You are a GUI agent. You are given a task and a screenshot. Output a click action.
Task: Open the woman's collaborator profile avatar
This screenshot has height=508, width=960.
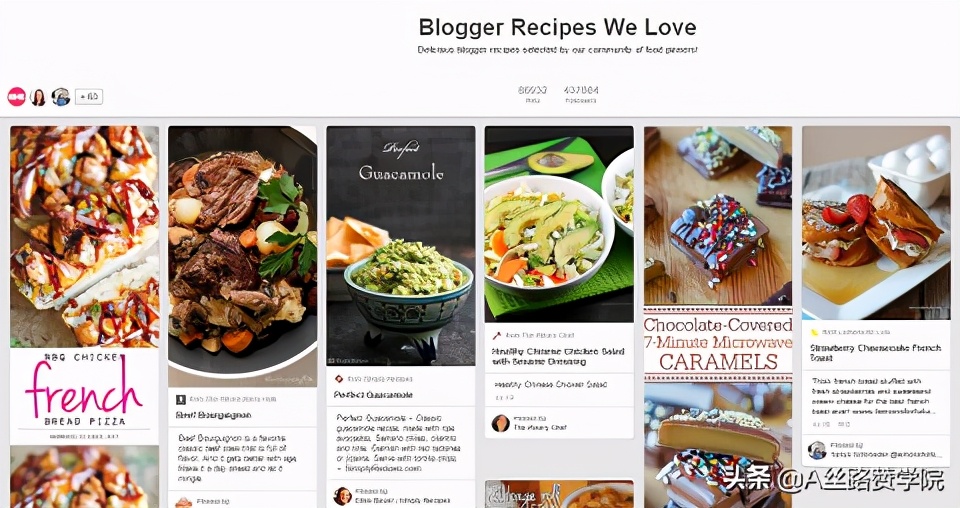click(x=38, y=97)
